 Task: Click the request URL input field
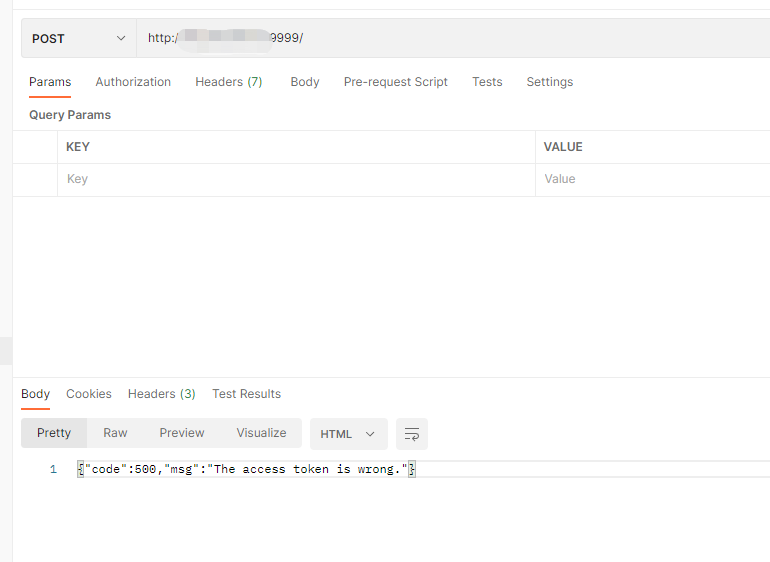coord(450,38)
